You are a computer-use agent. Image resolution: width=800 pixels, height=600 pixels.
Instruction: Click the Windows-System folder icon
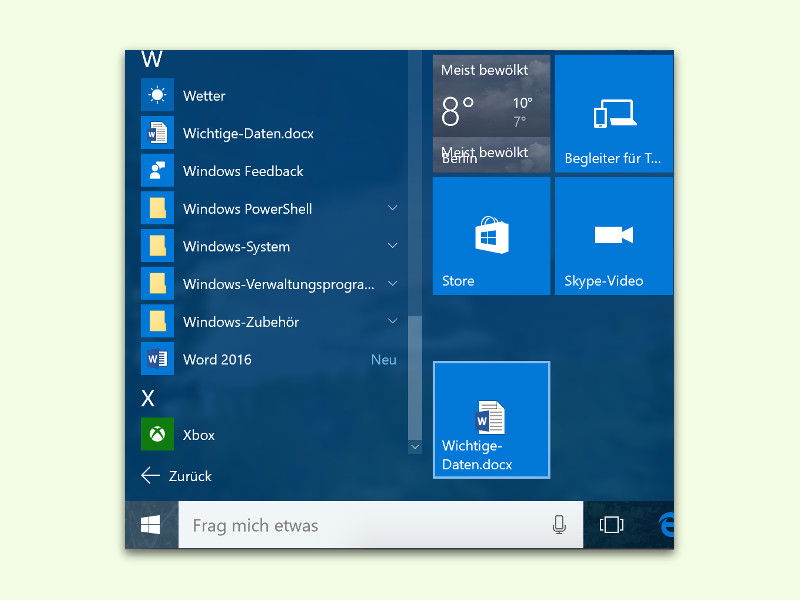point(157,246)
